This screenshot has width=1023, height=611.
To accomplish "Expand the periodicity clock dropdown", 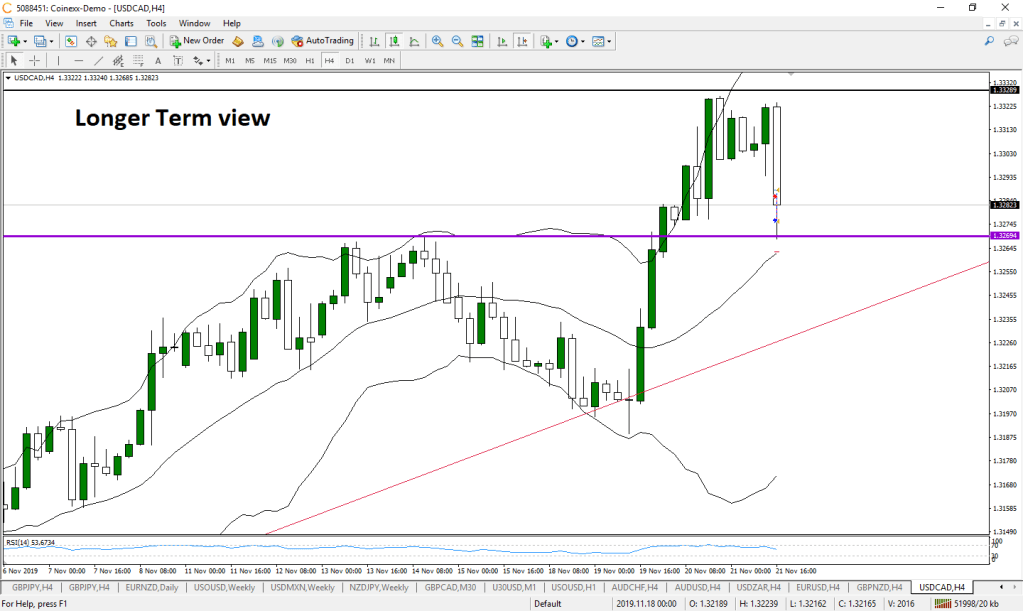I will 584,41.
